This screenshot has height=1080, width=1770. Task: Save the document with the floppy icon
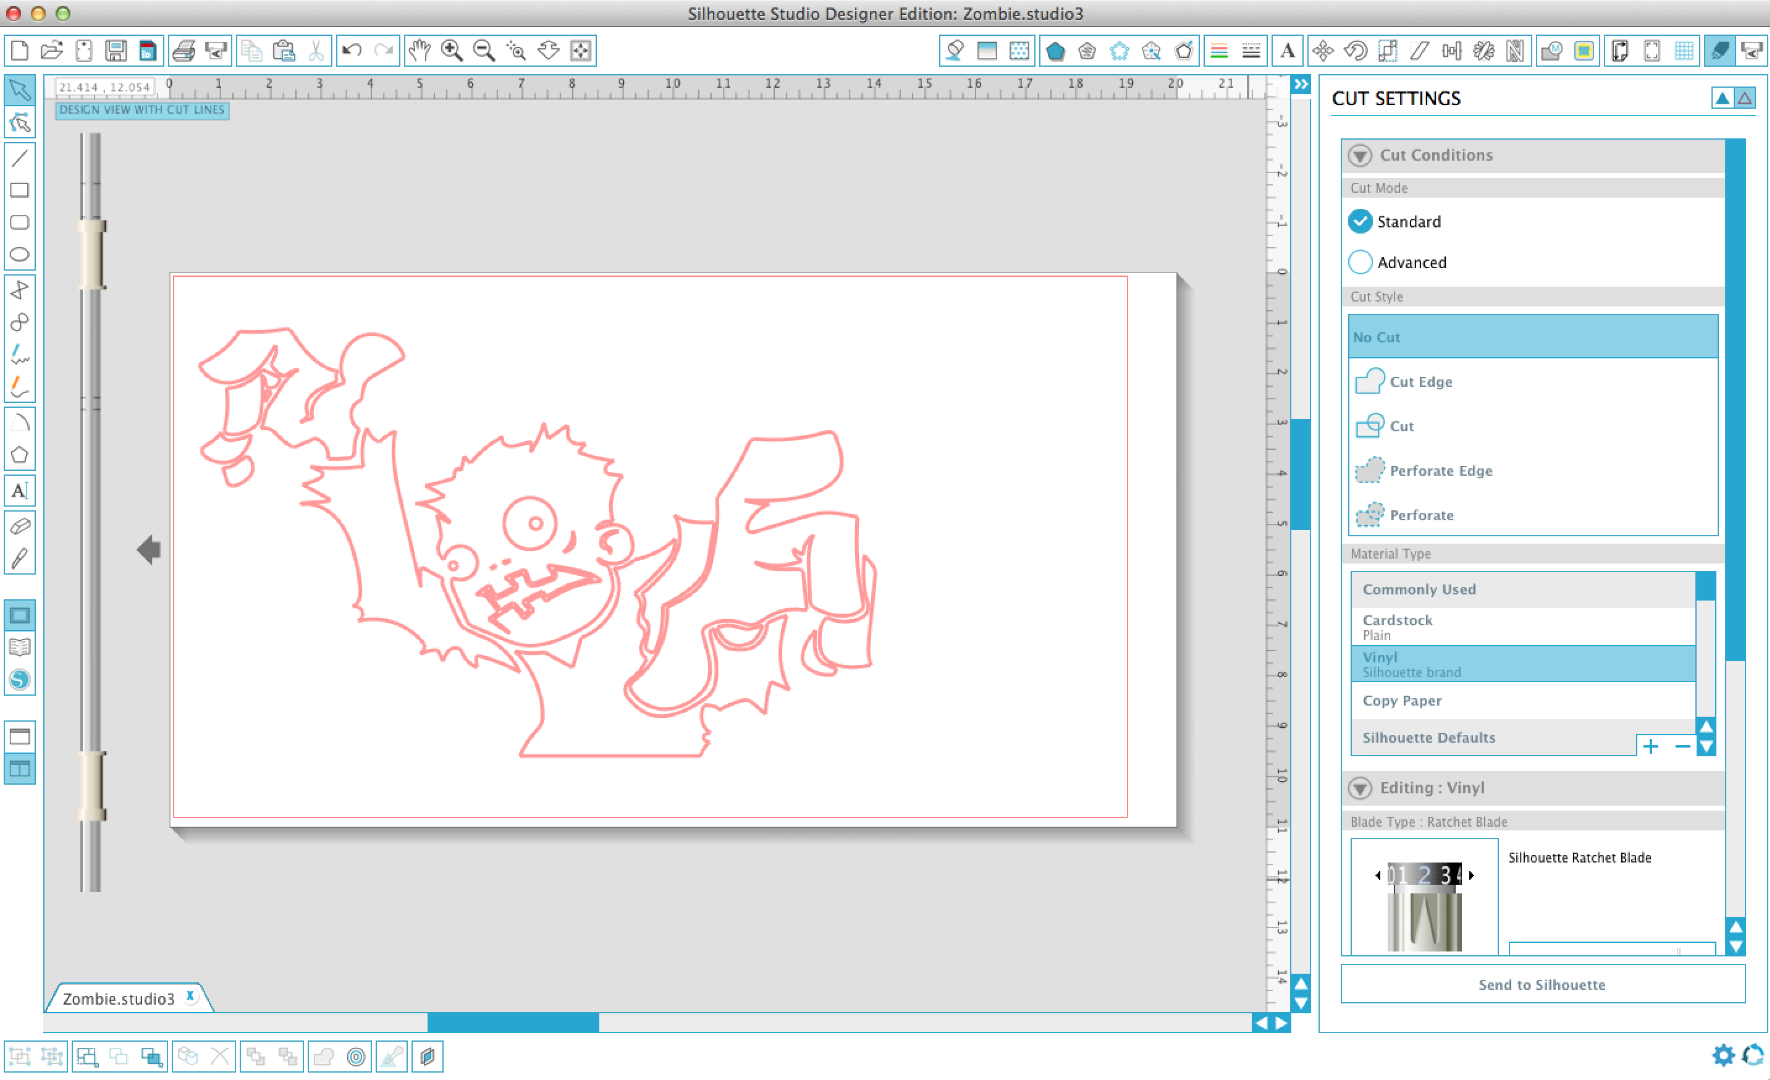click(x=116, y=50)
